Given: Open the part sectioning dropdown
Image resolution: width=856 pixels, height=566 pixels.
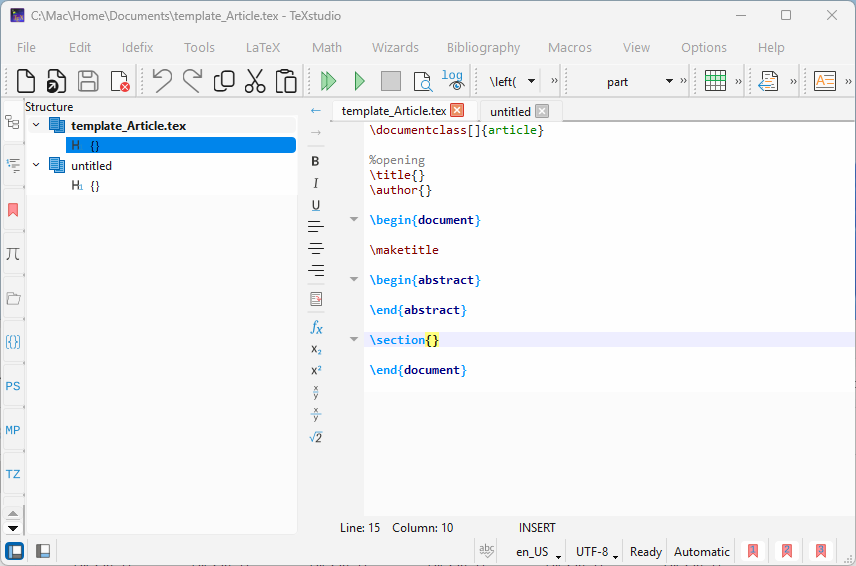Looking at the screenshot, I should [x=669, y=81].
